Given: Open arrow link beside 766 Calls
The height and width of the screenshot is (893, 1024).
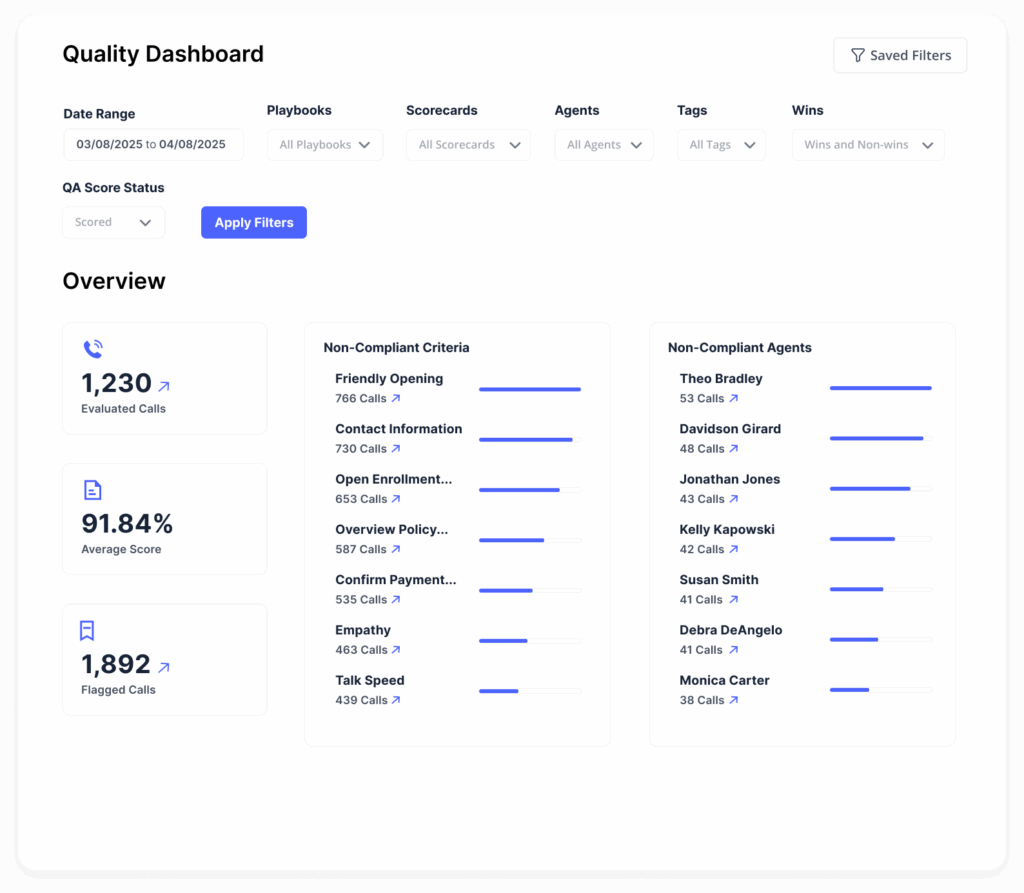Looking at the screenshot, I should coord(396,399).
